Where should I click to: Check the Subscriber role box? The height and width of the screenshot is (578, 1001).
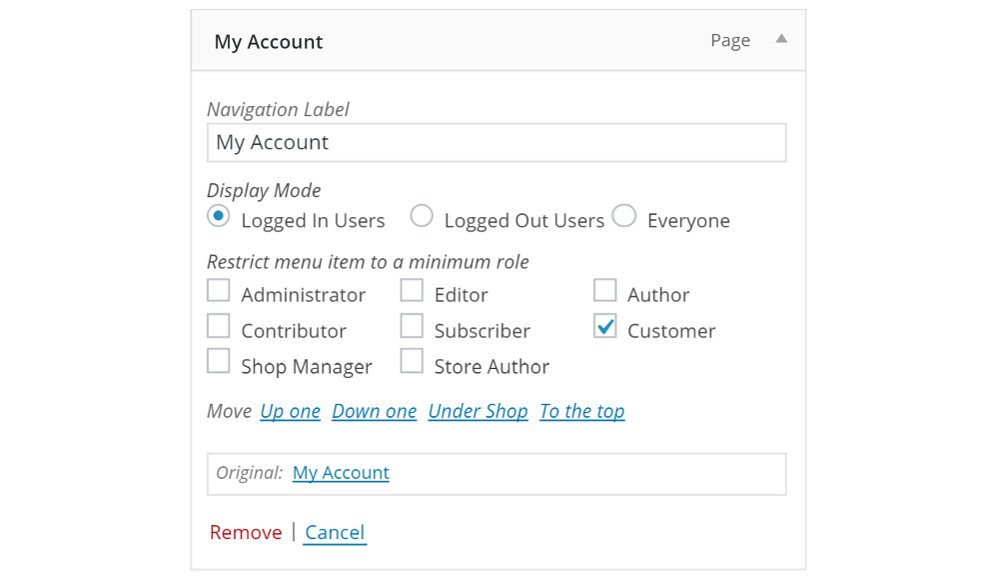click(x=412, y=326)
